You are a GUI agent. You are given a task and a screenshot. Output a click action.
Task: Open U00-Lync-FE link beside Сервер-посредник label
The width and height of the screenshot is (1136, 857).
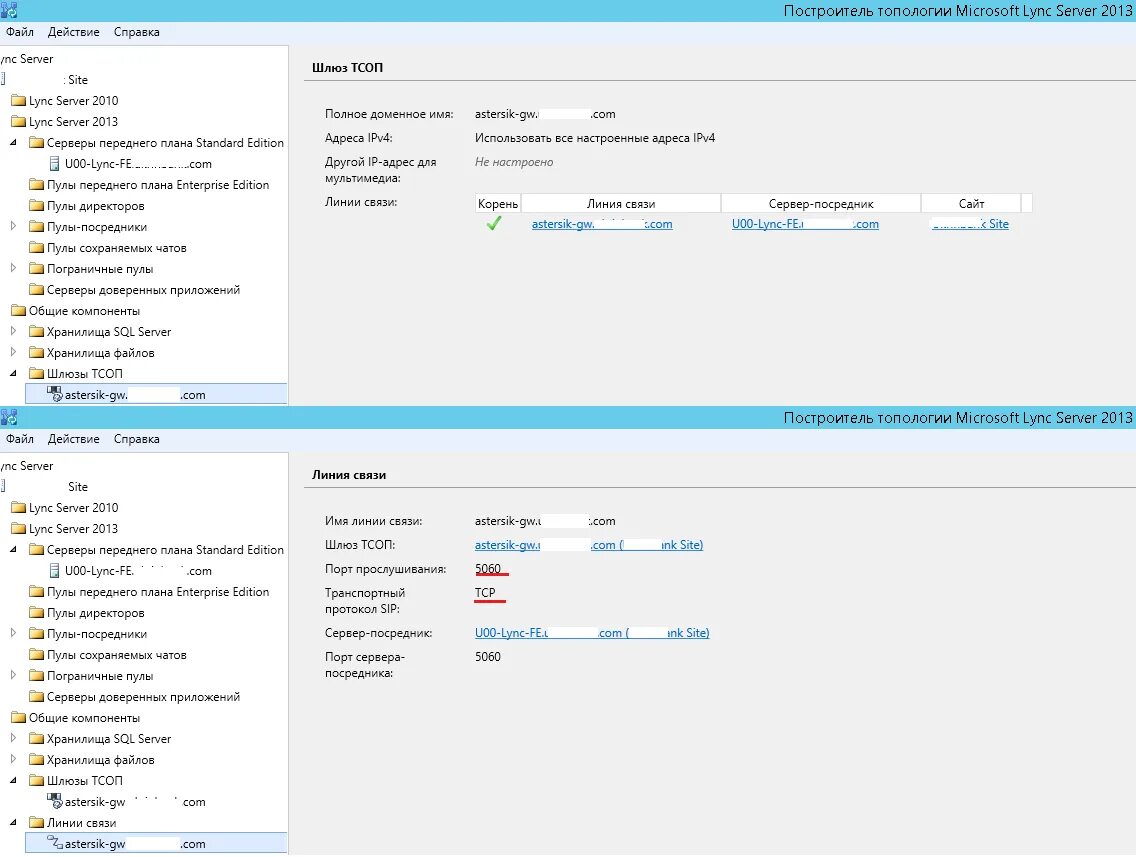click(x=592, y=632)
